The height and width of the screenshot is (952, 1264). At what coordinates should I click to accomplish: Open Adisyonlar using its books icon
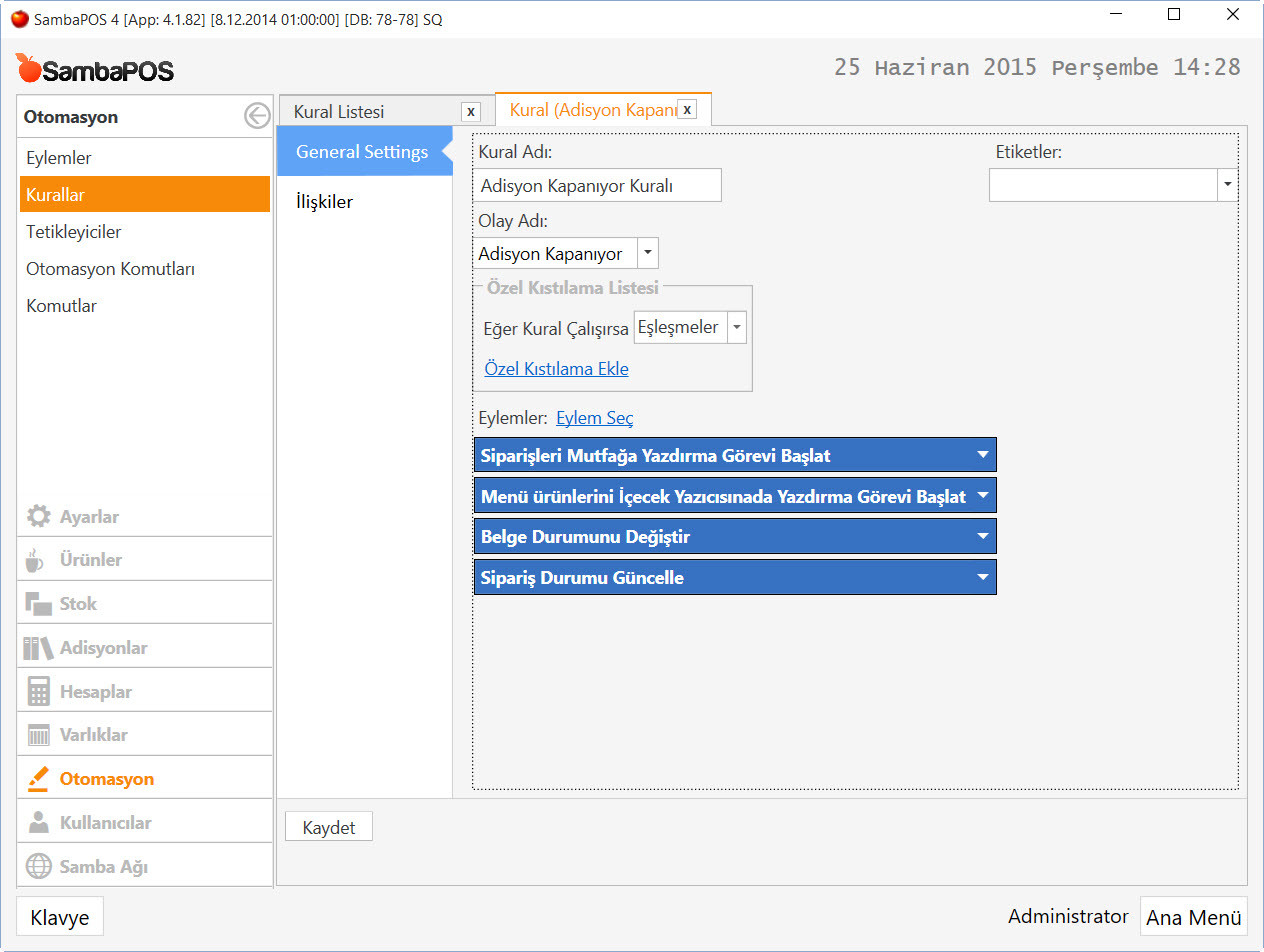click(x=38, y=648)
